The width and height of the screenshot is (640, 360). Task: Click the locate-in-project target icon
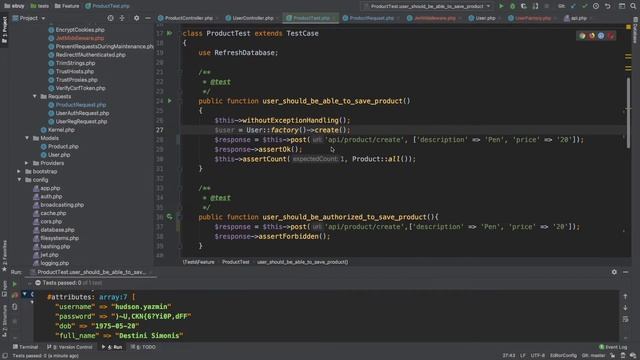[x=110, y=18]
